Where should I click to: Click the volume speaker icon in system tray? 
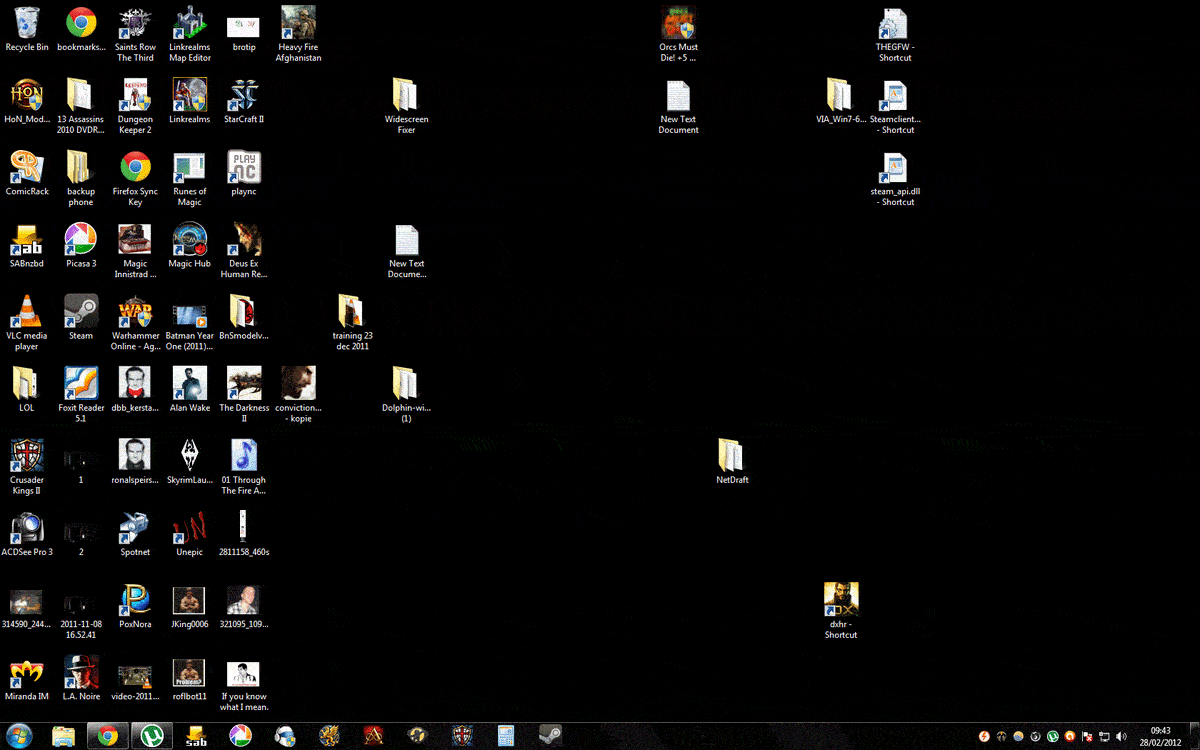tap(1121, 736)
